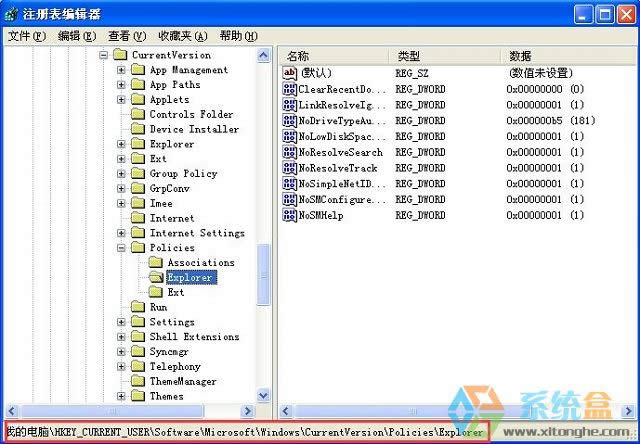Click the 0x00000001 (1) data in the NoSMHelp row
The height and width of the screenshot is (444, 640).
tap(545, 215)
